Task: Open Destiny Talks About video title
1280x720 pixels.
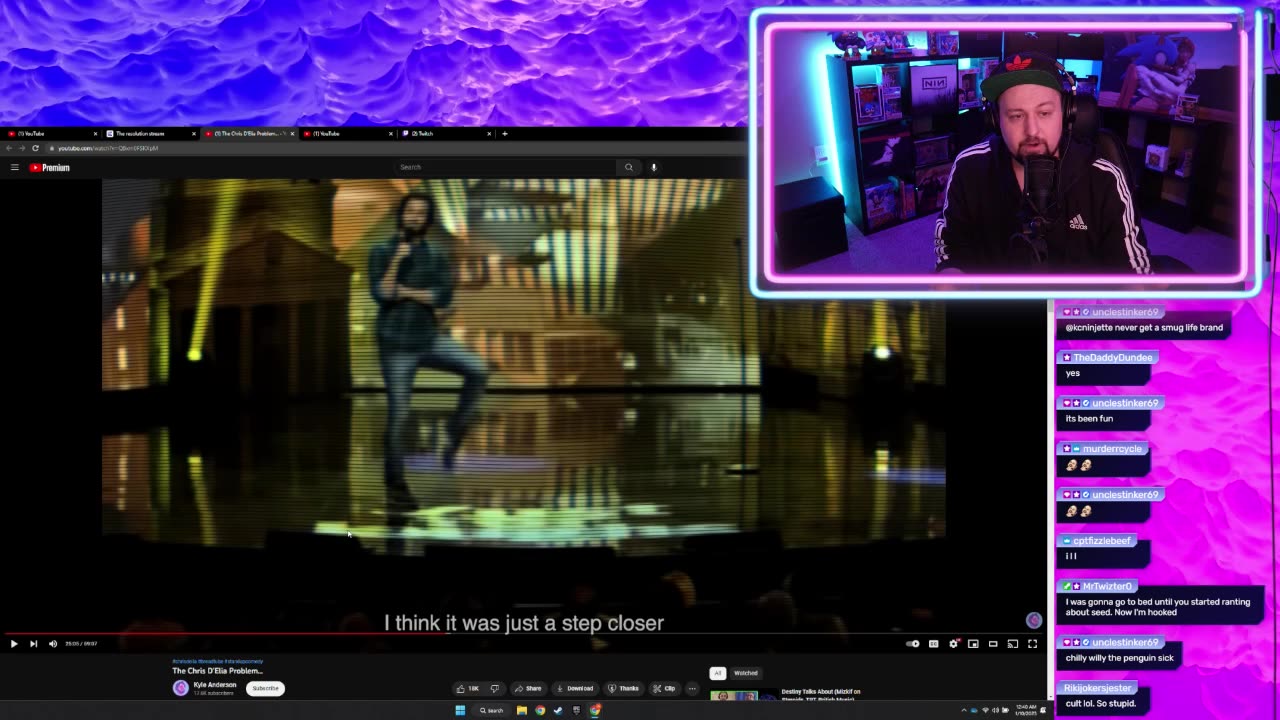Action: coord(821,694)
